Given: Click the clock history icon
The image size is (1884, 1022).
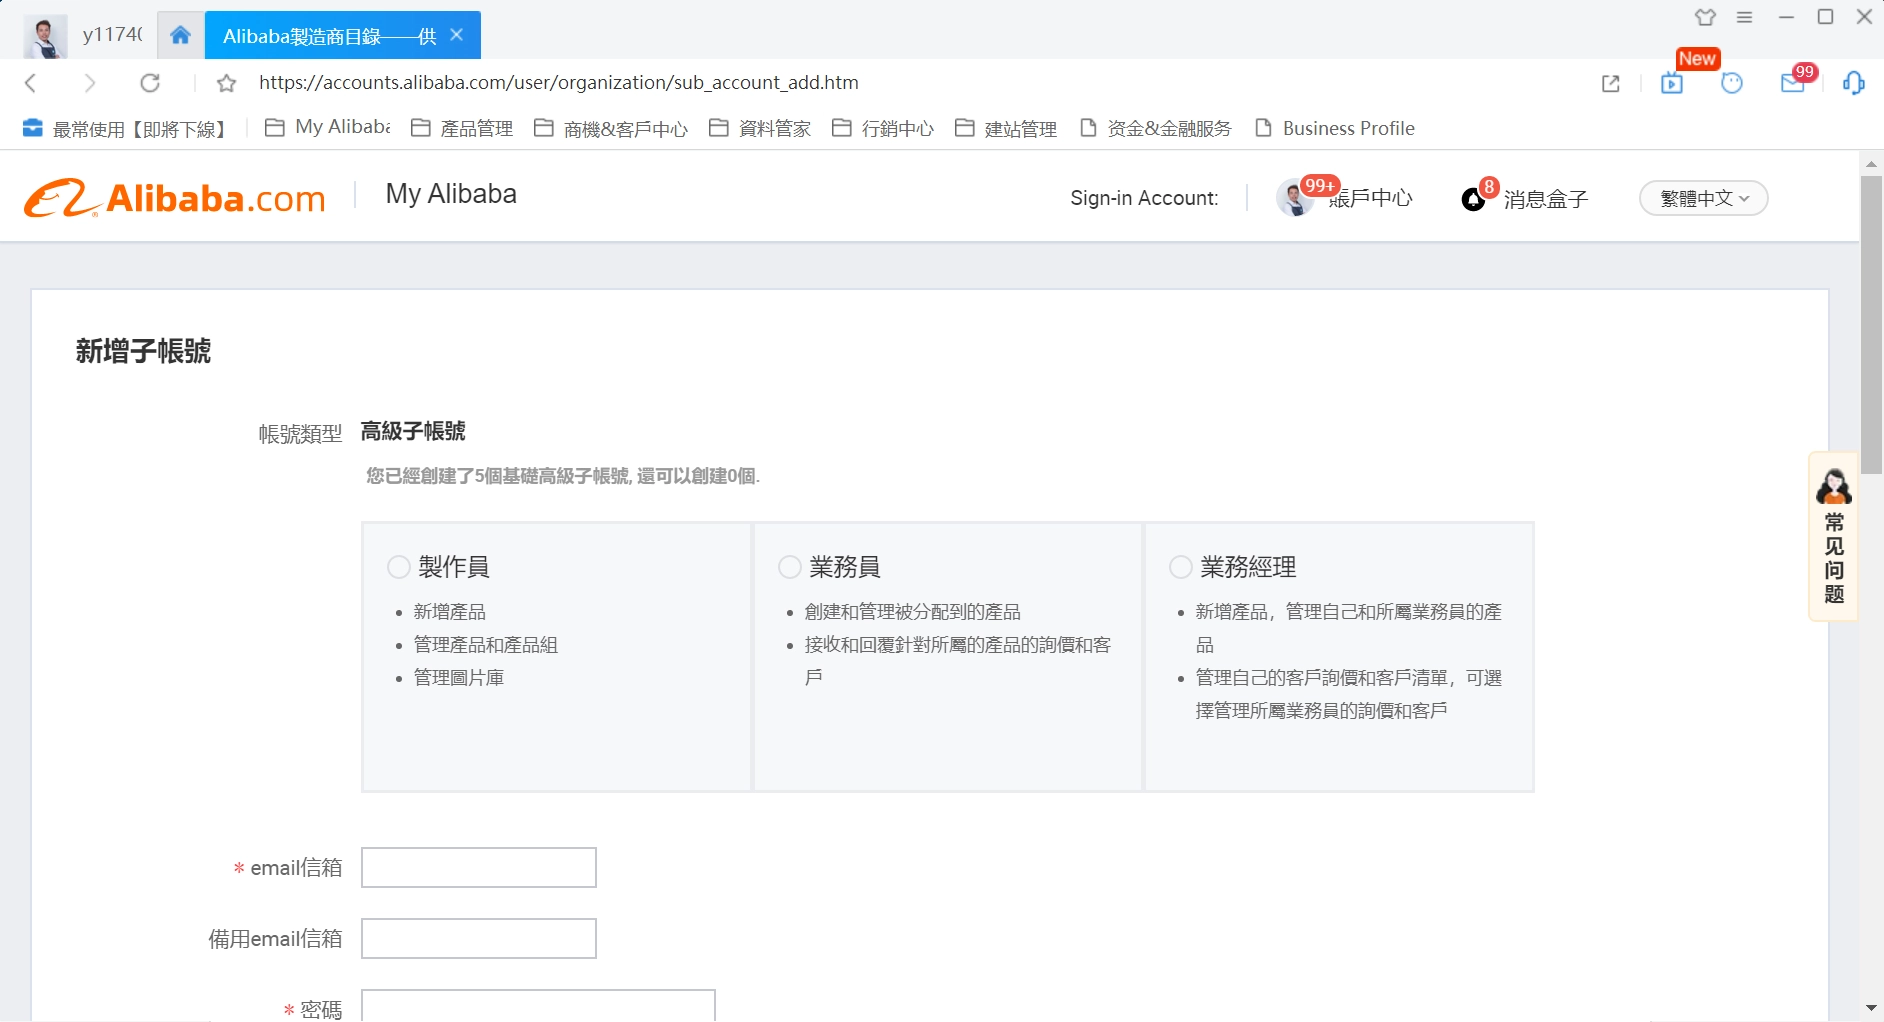Looking at the screenshot, I should (x=1732, y=84).
